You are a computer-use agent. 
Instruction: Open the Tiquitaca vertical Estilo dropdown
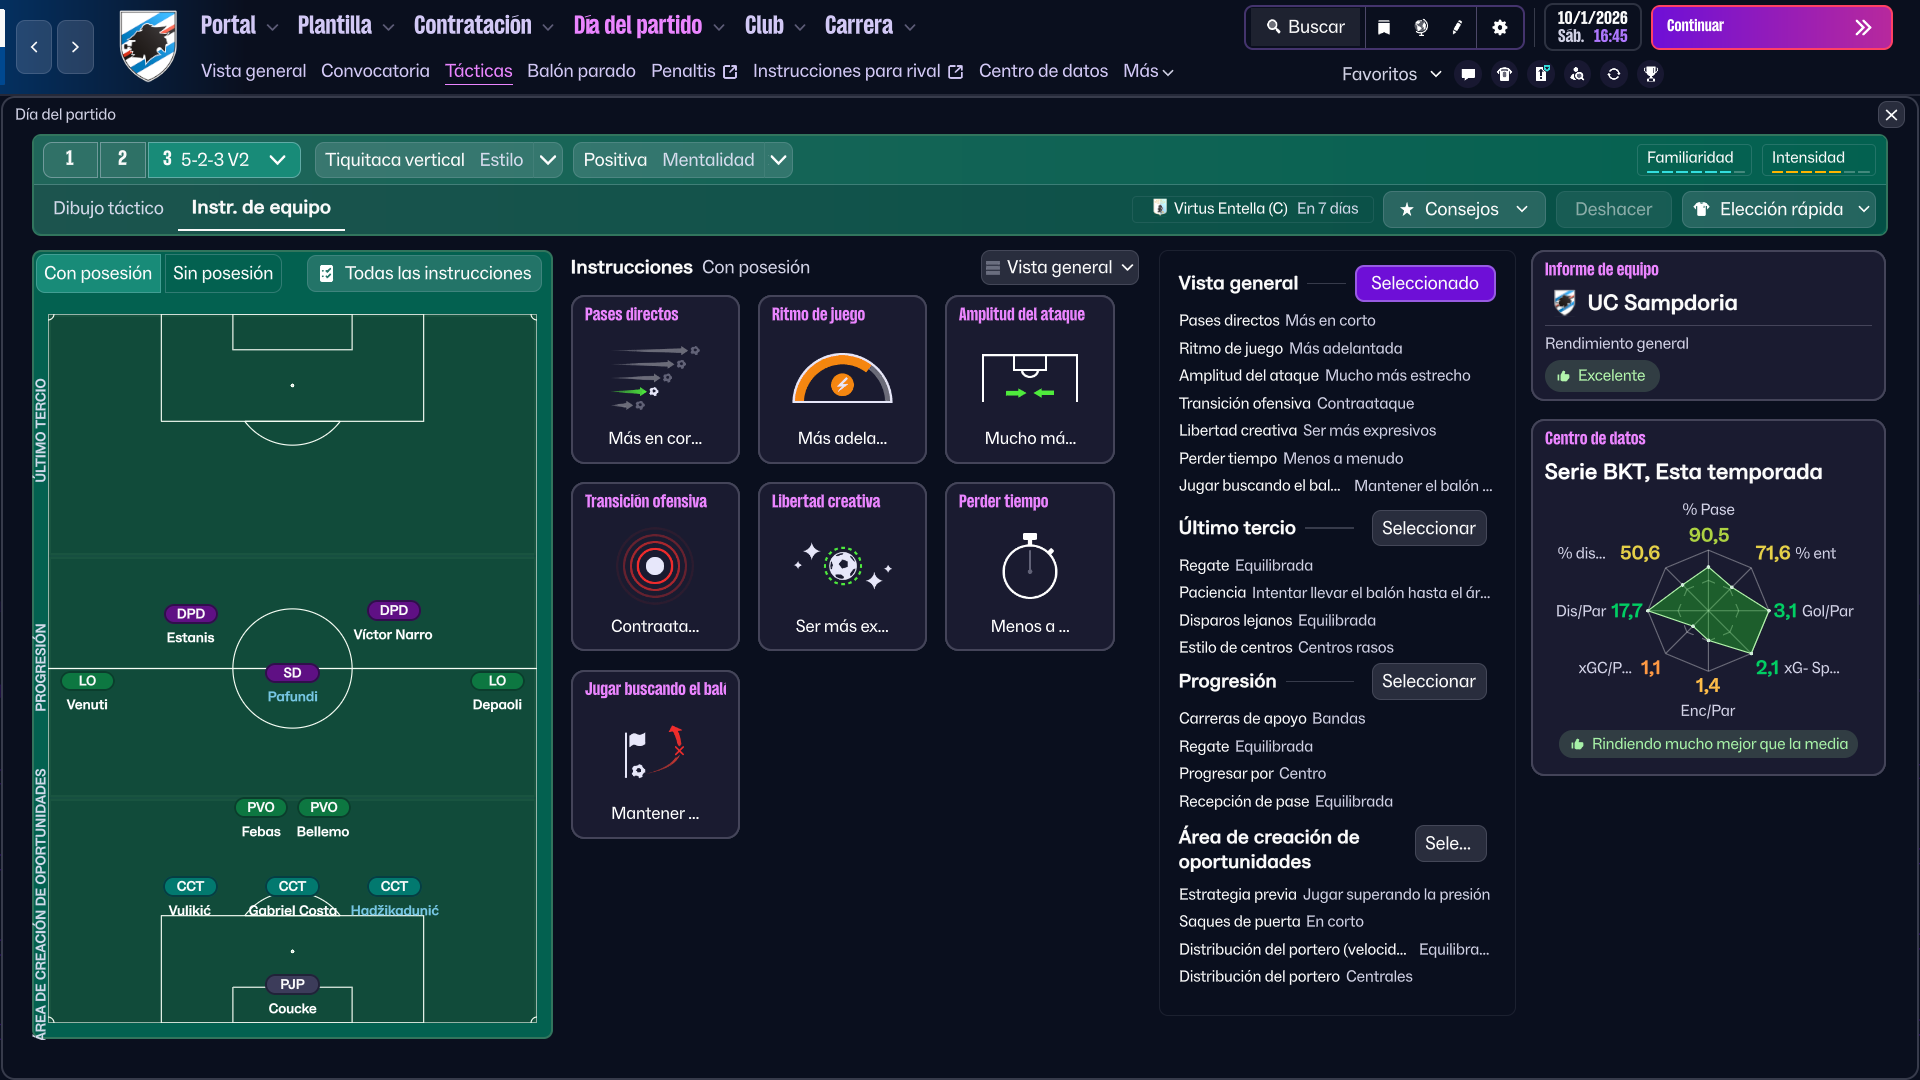547,160
